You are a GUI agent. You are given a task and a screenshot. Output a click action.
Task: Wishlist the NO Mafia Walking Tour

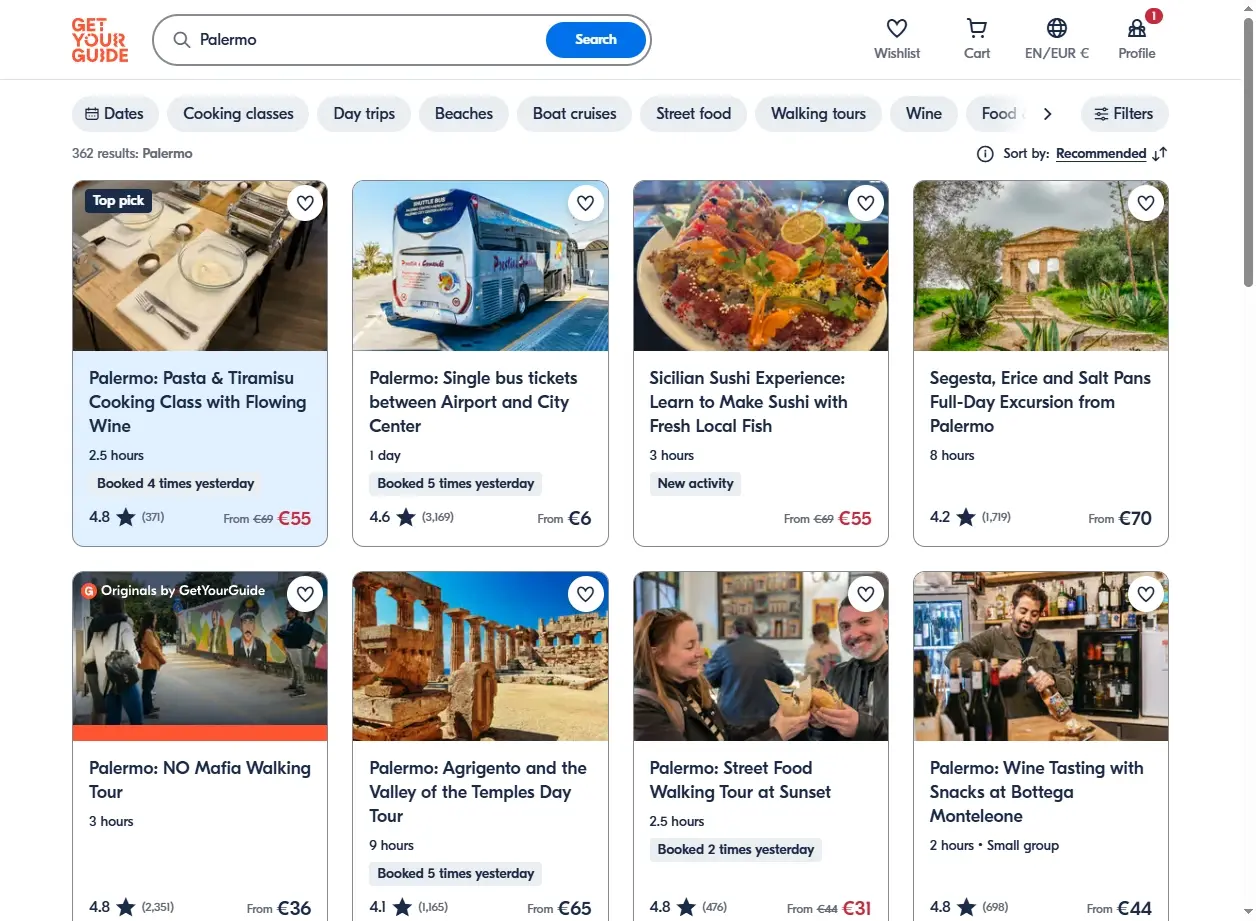point(305,594)
